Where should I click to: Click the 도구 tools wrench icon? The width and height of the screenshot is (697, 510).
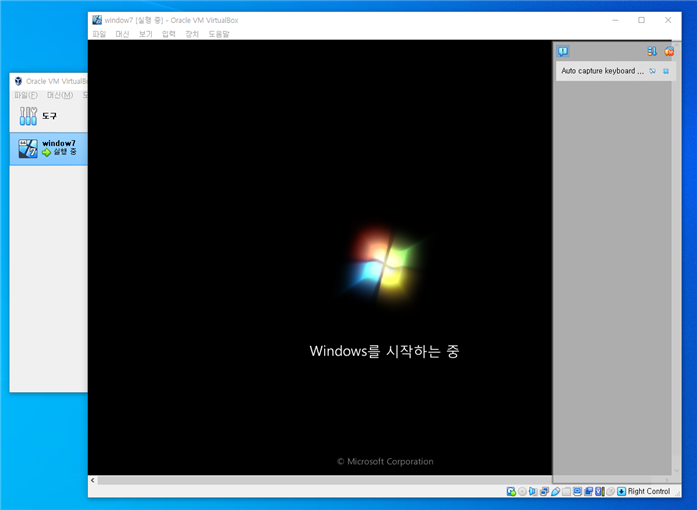(28, 116)
